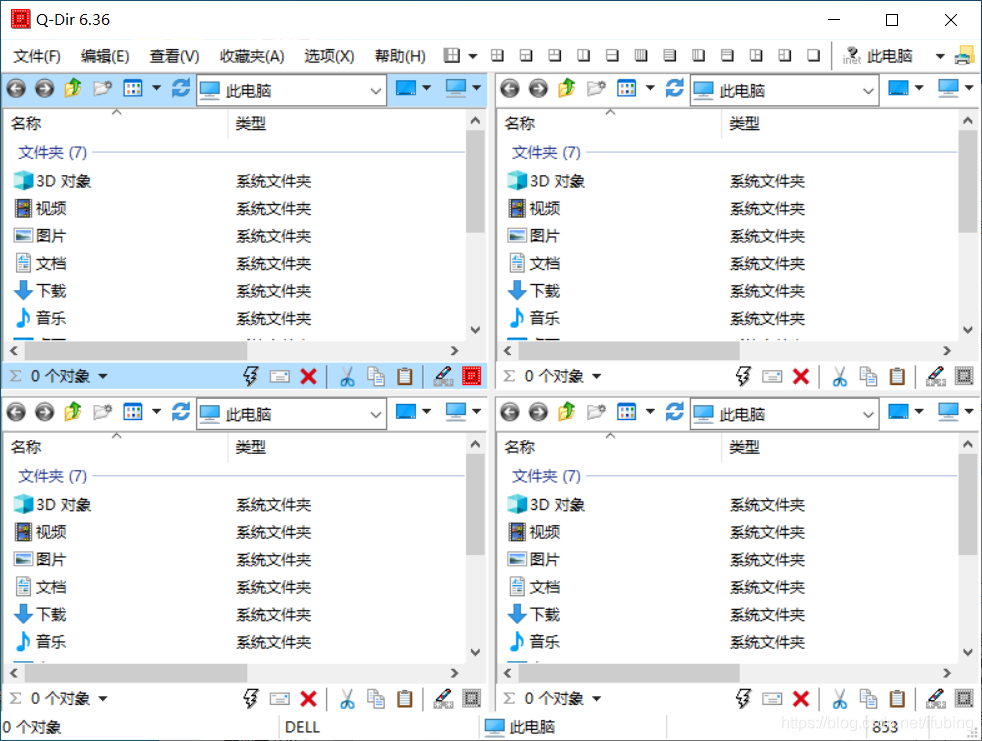Click the printer icon at top-right corner
The height and width of the screenshot is (741, 982).
[x=964, y=56]
